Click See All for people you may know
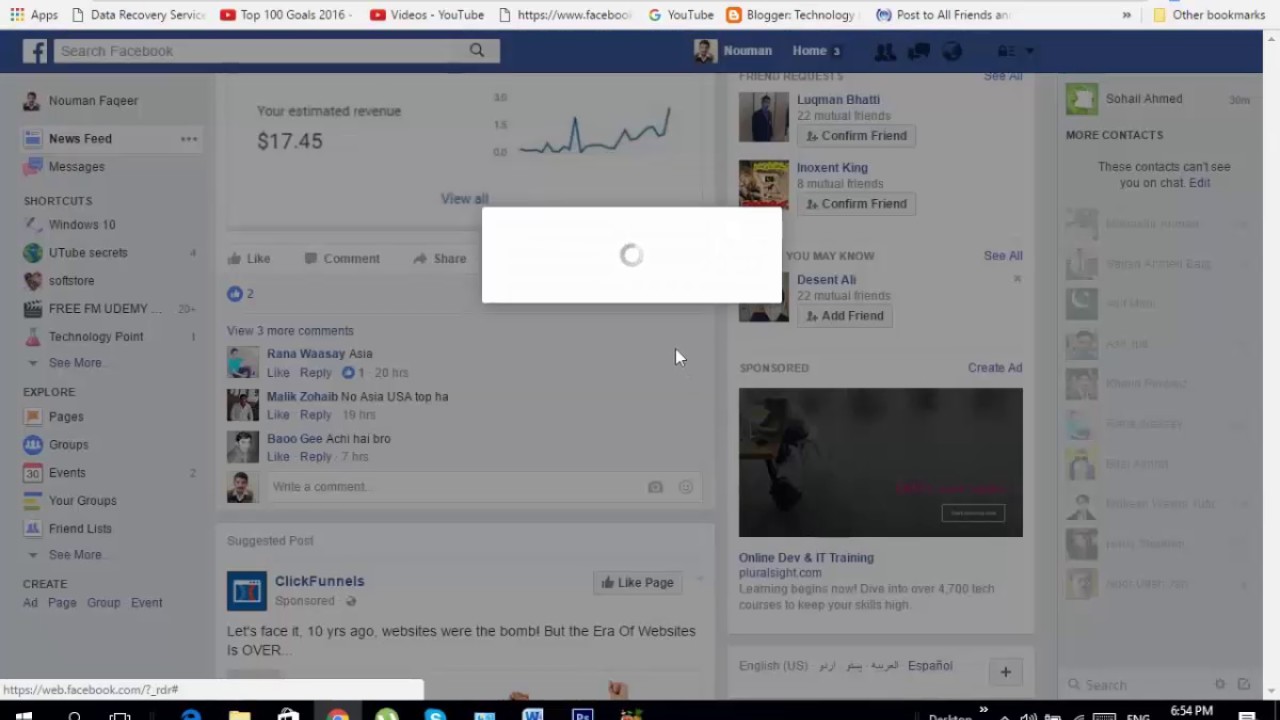The width and height of the screenshot is (1280, 720). click(x=1003, y=256)
